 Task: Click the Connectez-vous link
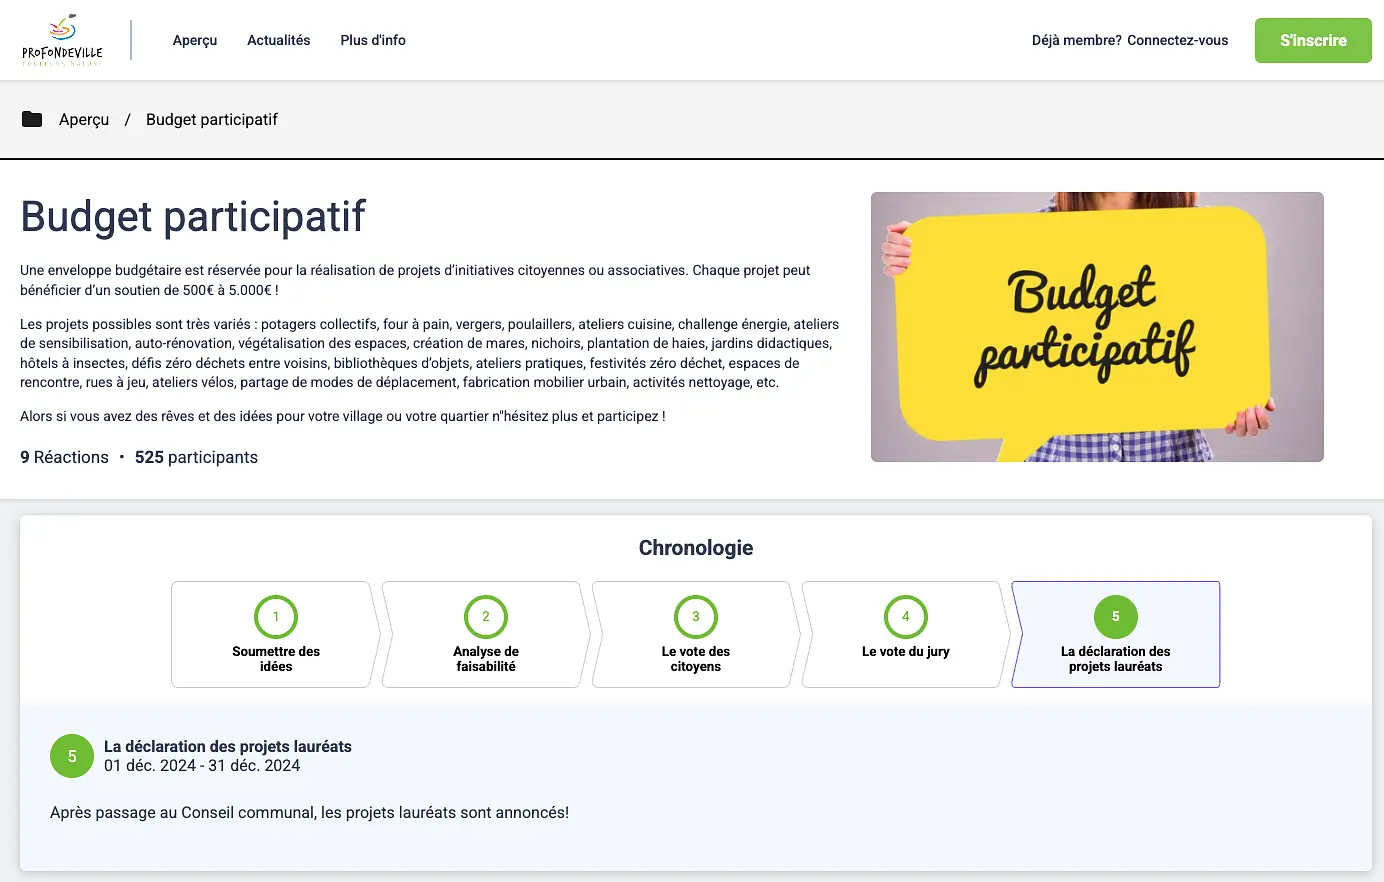click(1177, 40)
